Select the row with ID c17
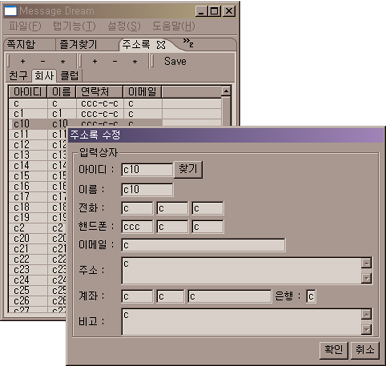 [38, 197]
